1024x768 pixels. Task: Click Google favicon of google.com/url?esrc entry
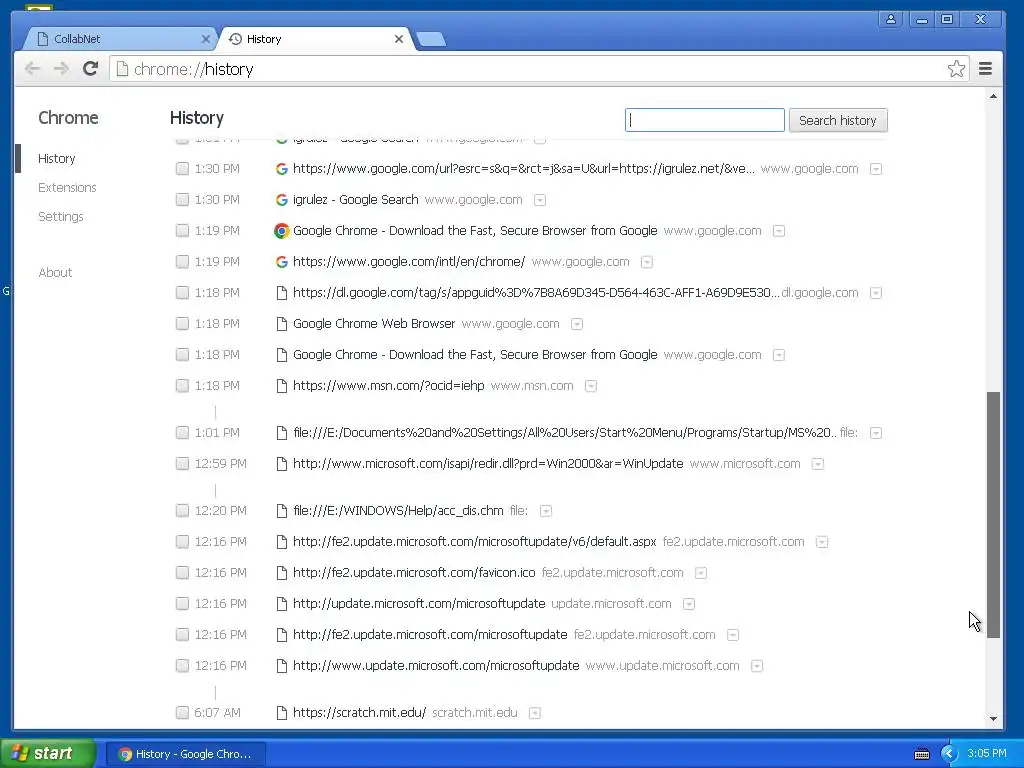pyautogui.click(x=281, y=169)
